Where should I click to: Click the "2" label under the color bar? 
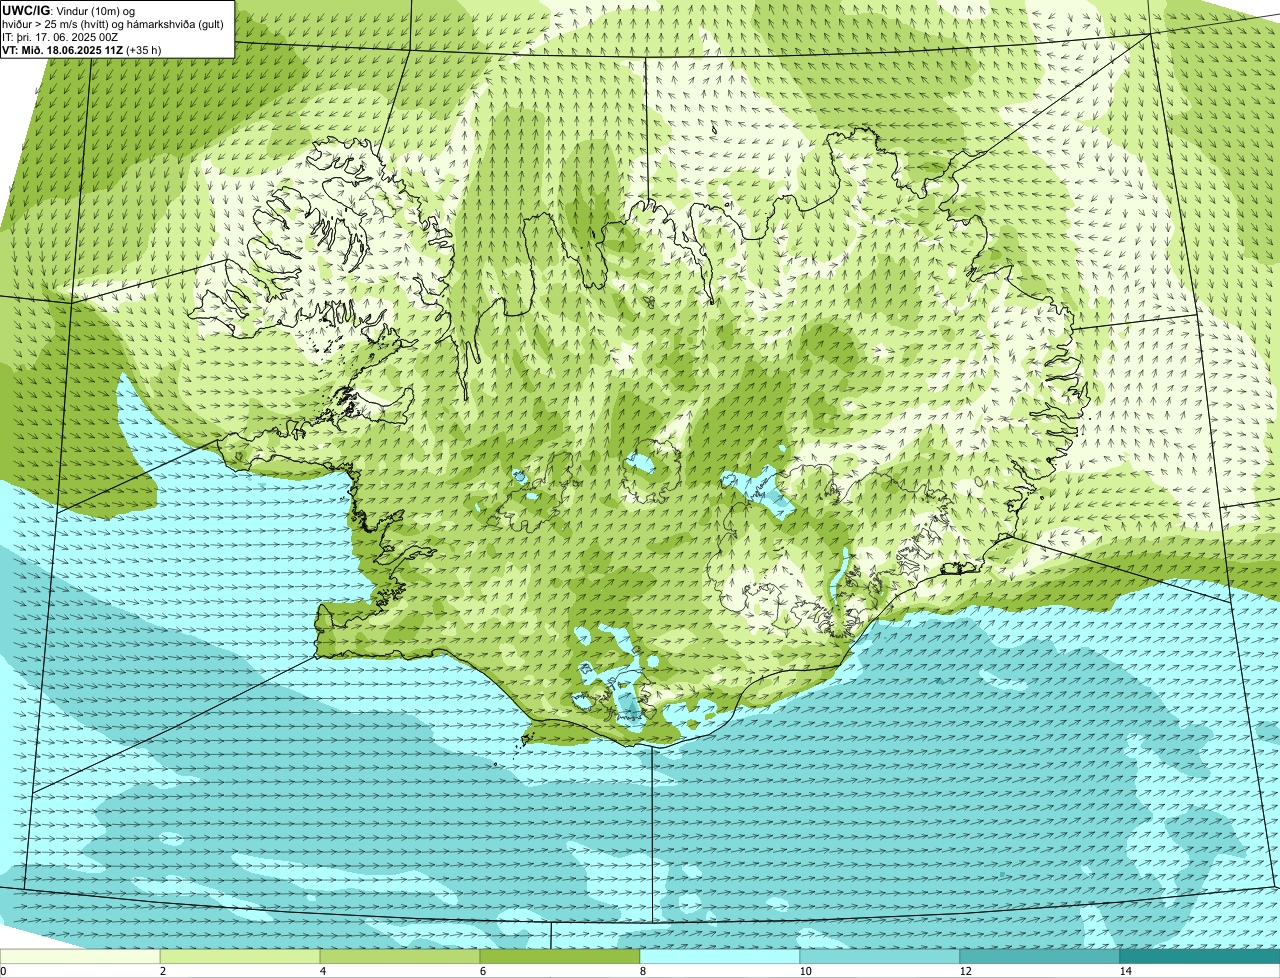coord(162,971)
